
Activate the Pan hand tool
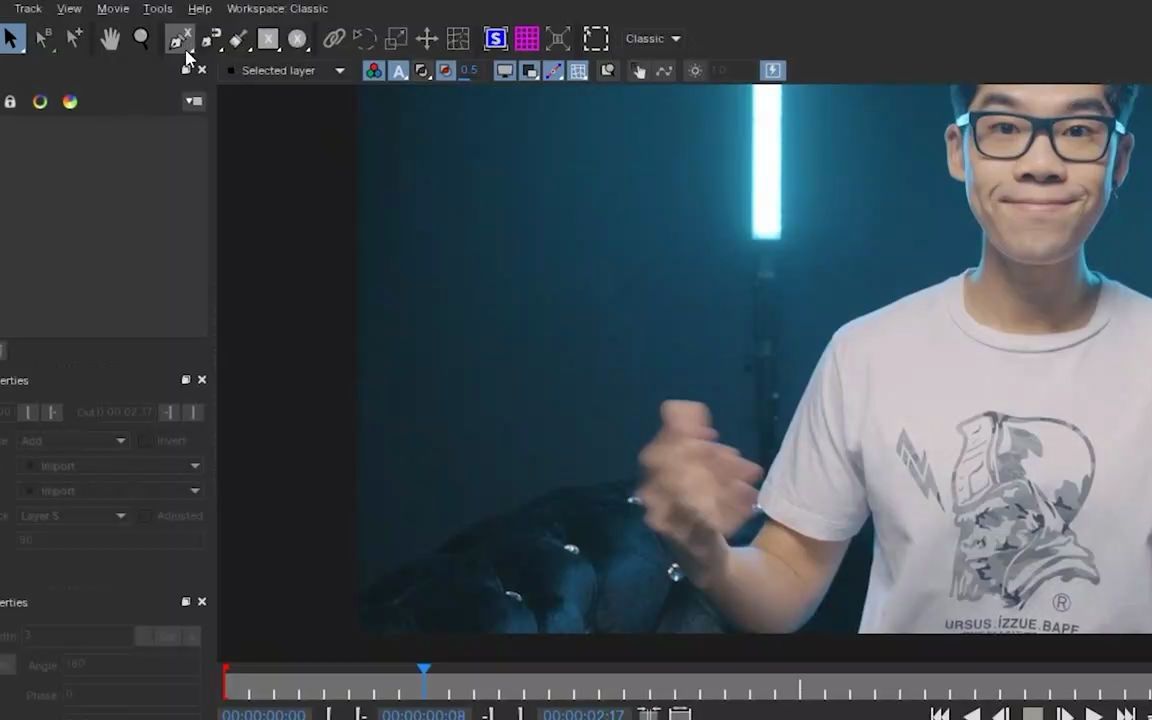click(x=110, y=38)
